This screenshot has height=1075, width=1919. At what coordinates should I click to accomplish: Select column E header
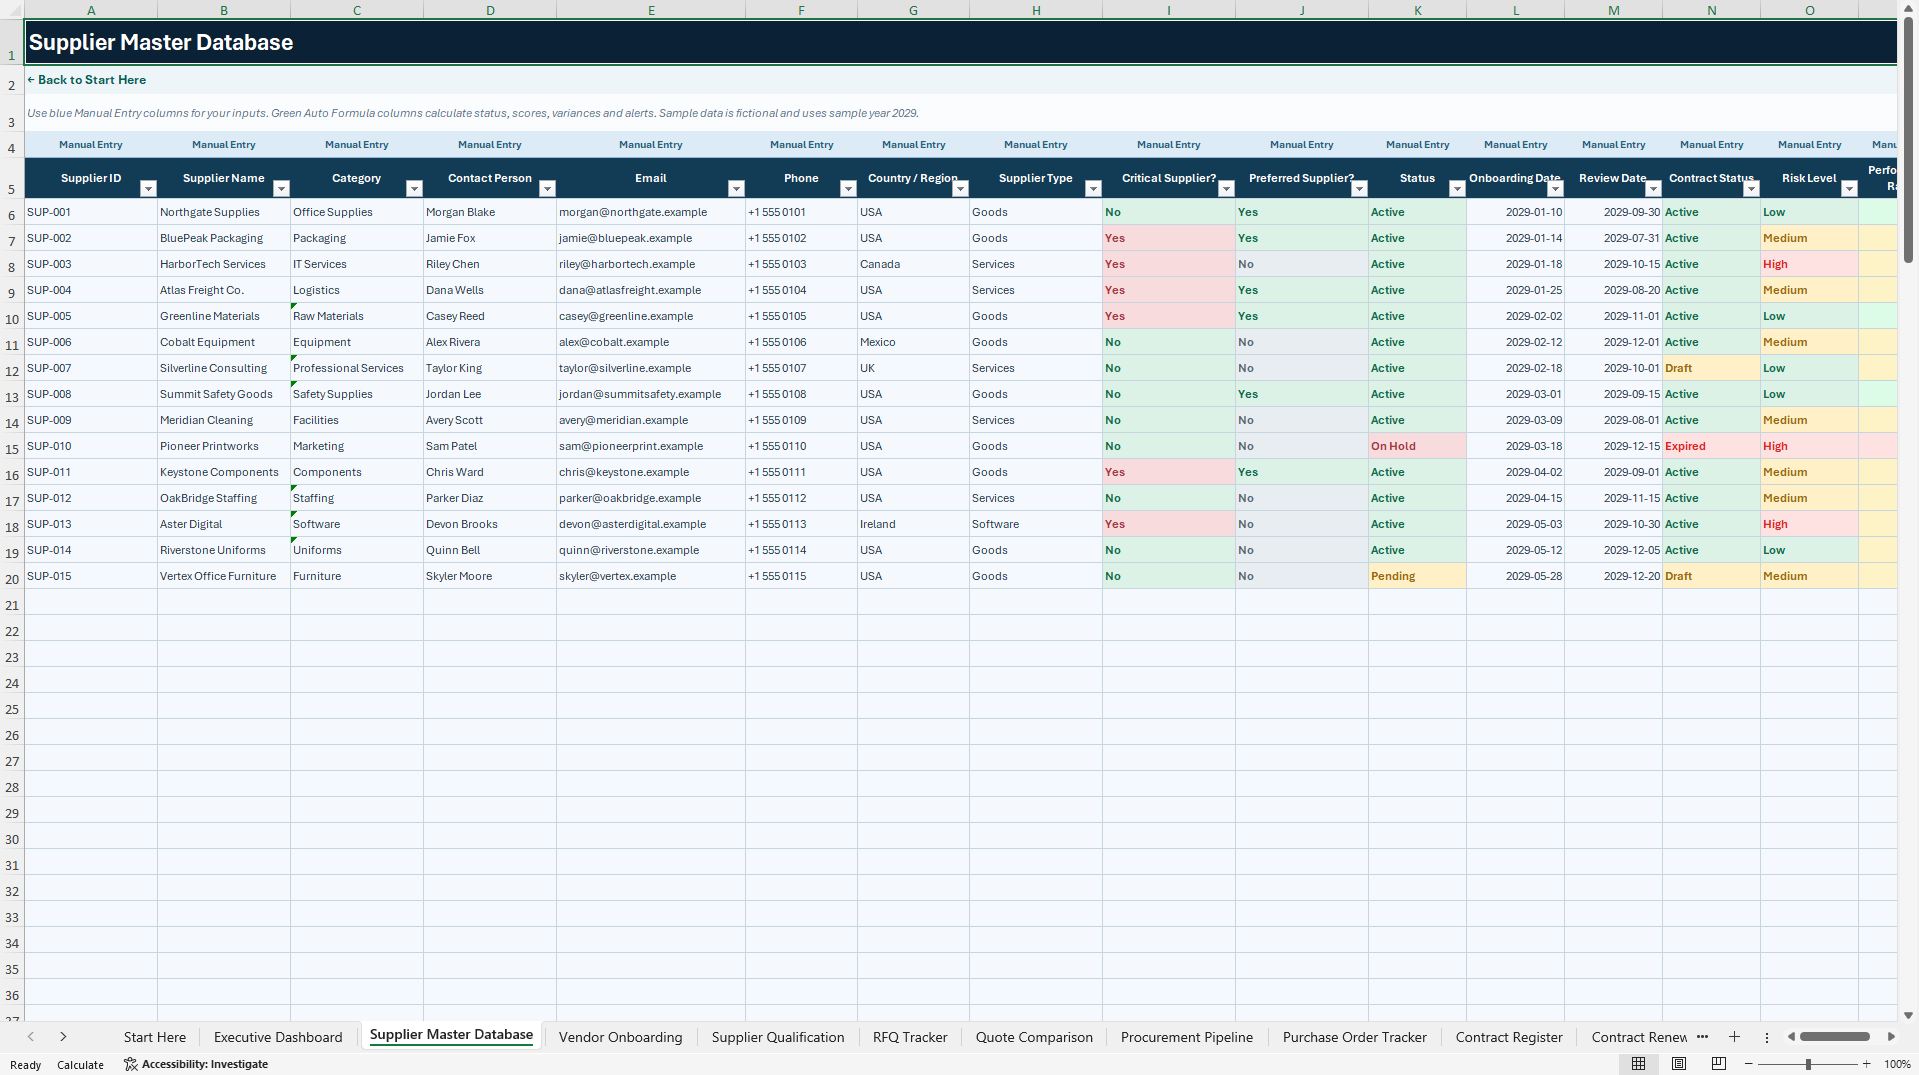coord(651,10)
